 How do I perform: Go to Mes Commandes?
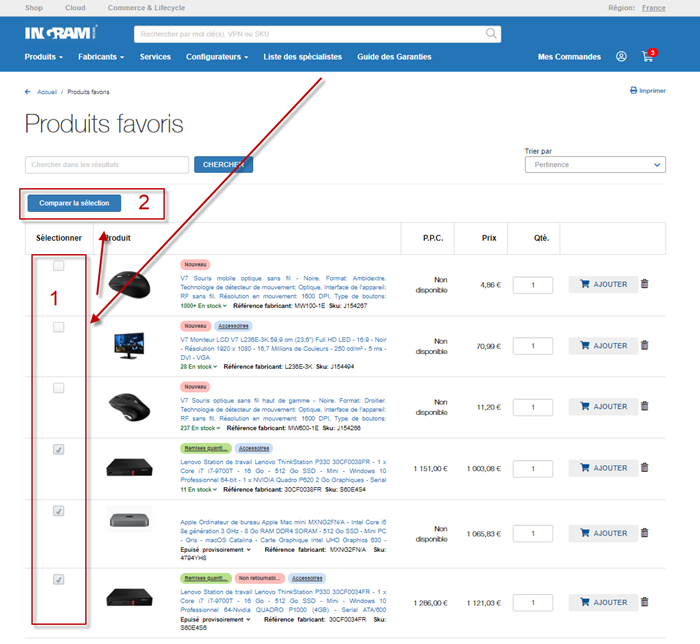(569, 57)
